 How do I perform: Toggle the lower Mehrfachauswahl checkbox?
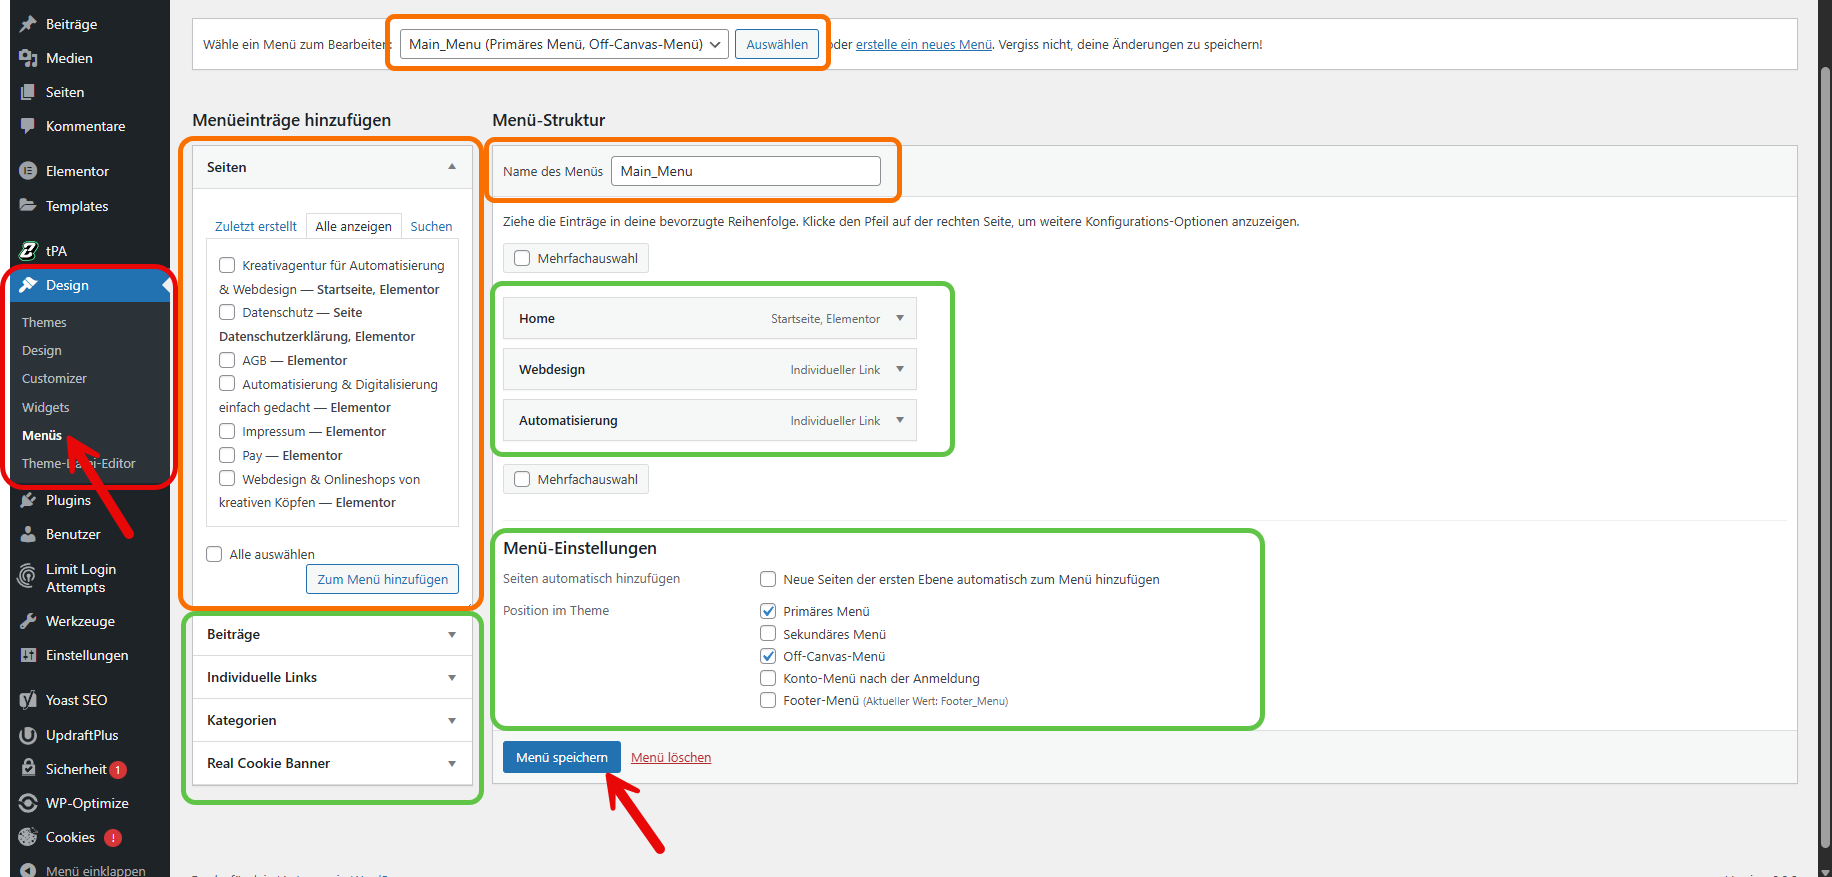tap(522, 479)
